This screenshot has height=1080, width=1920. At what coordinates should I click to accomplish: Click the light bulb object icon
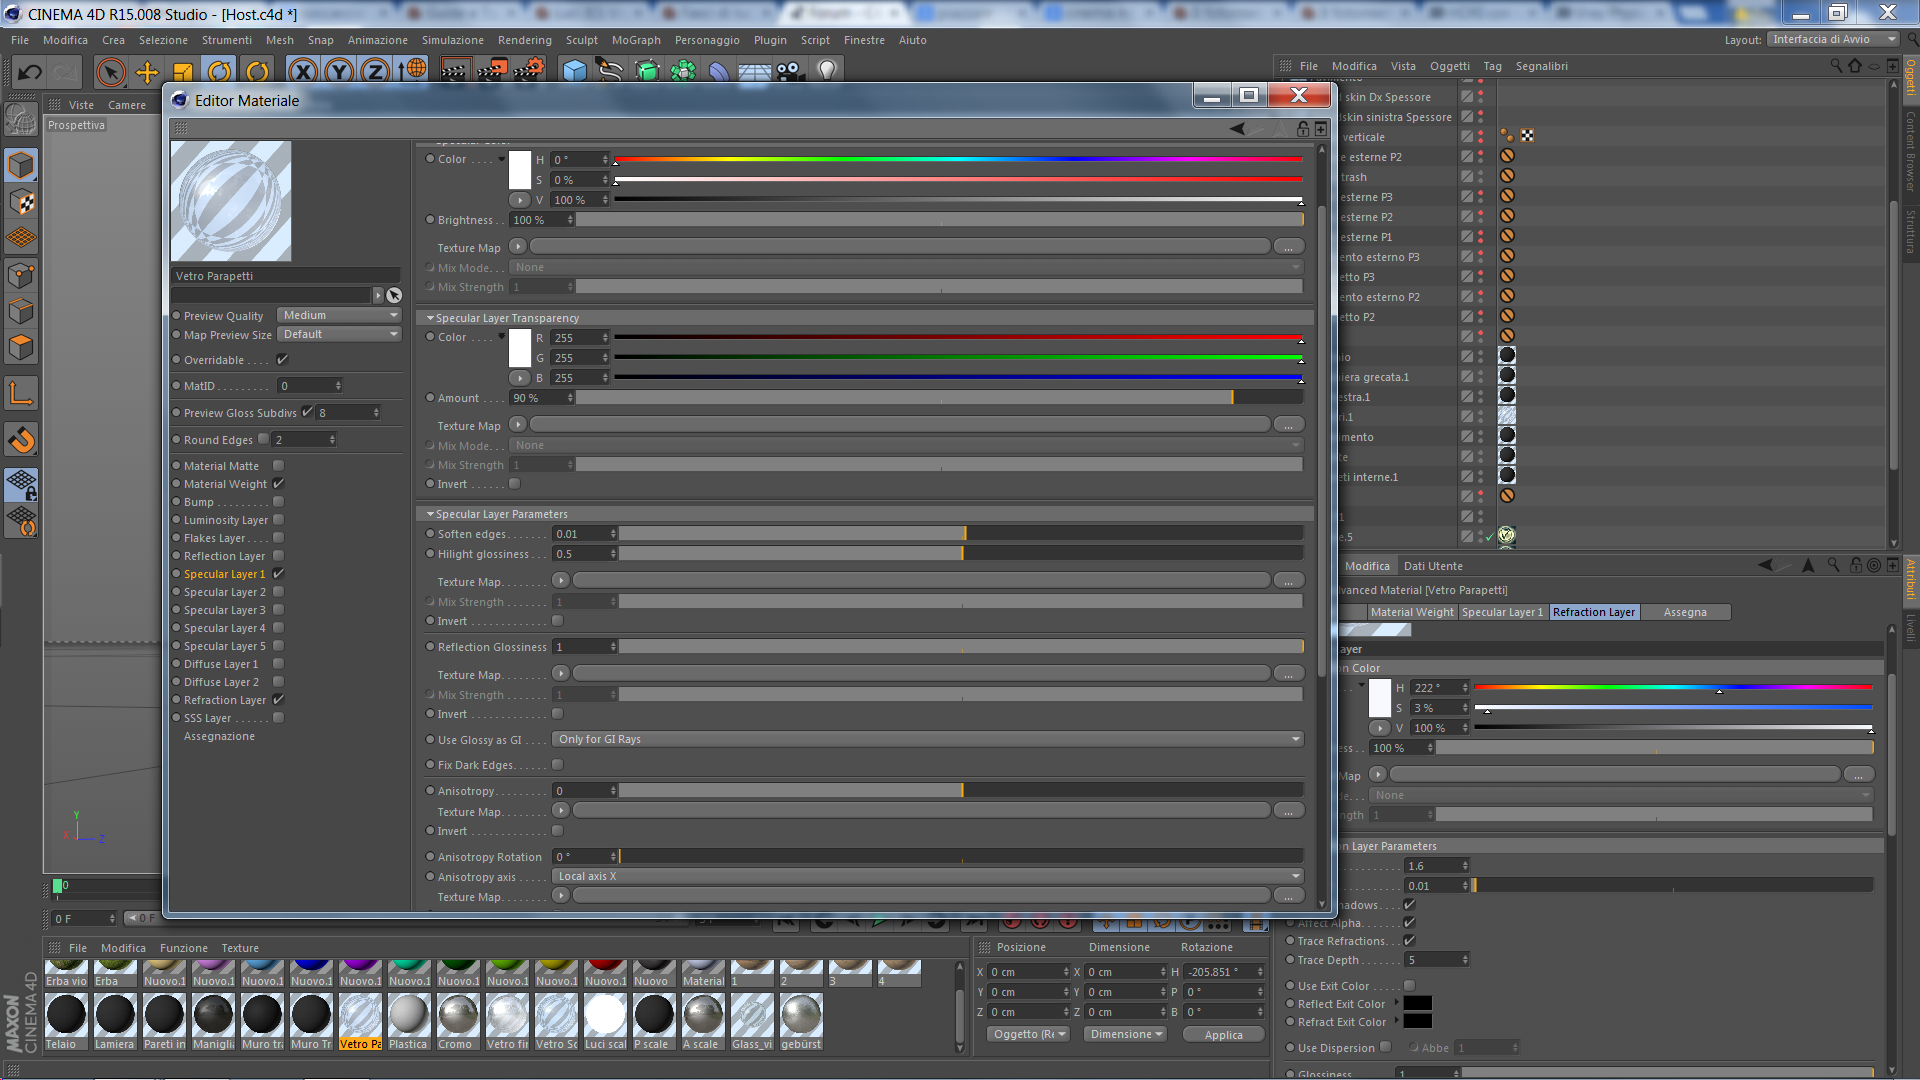pyautogui.click(x=827, y=71)
